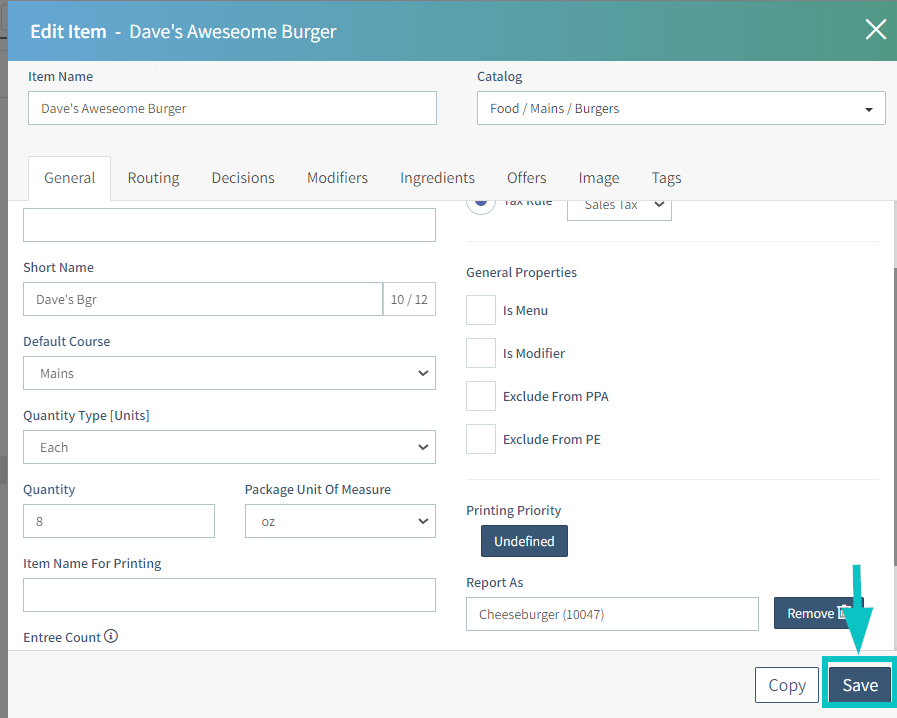Open Package Unit Of Measure dropdown
The height and width of the screenshot is (718, 897).
pos(340,521)
